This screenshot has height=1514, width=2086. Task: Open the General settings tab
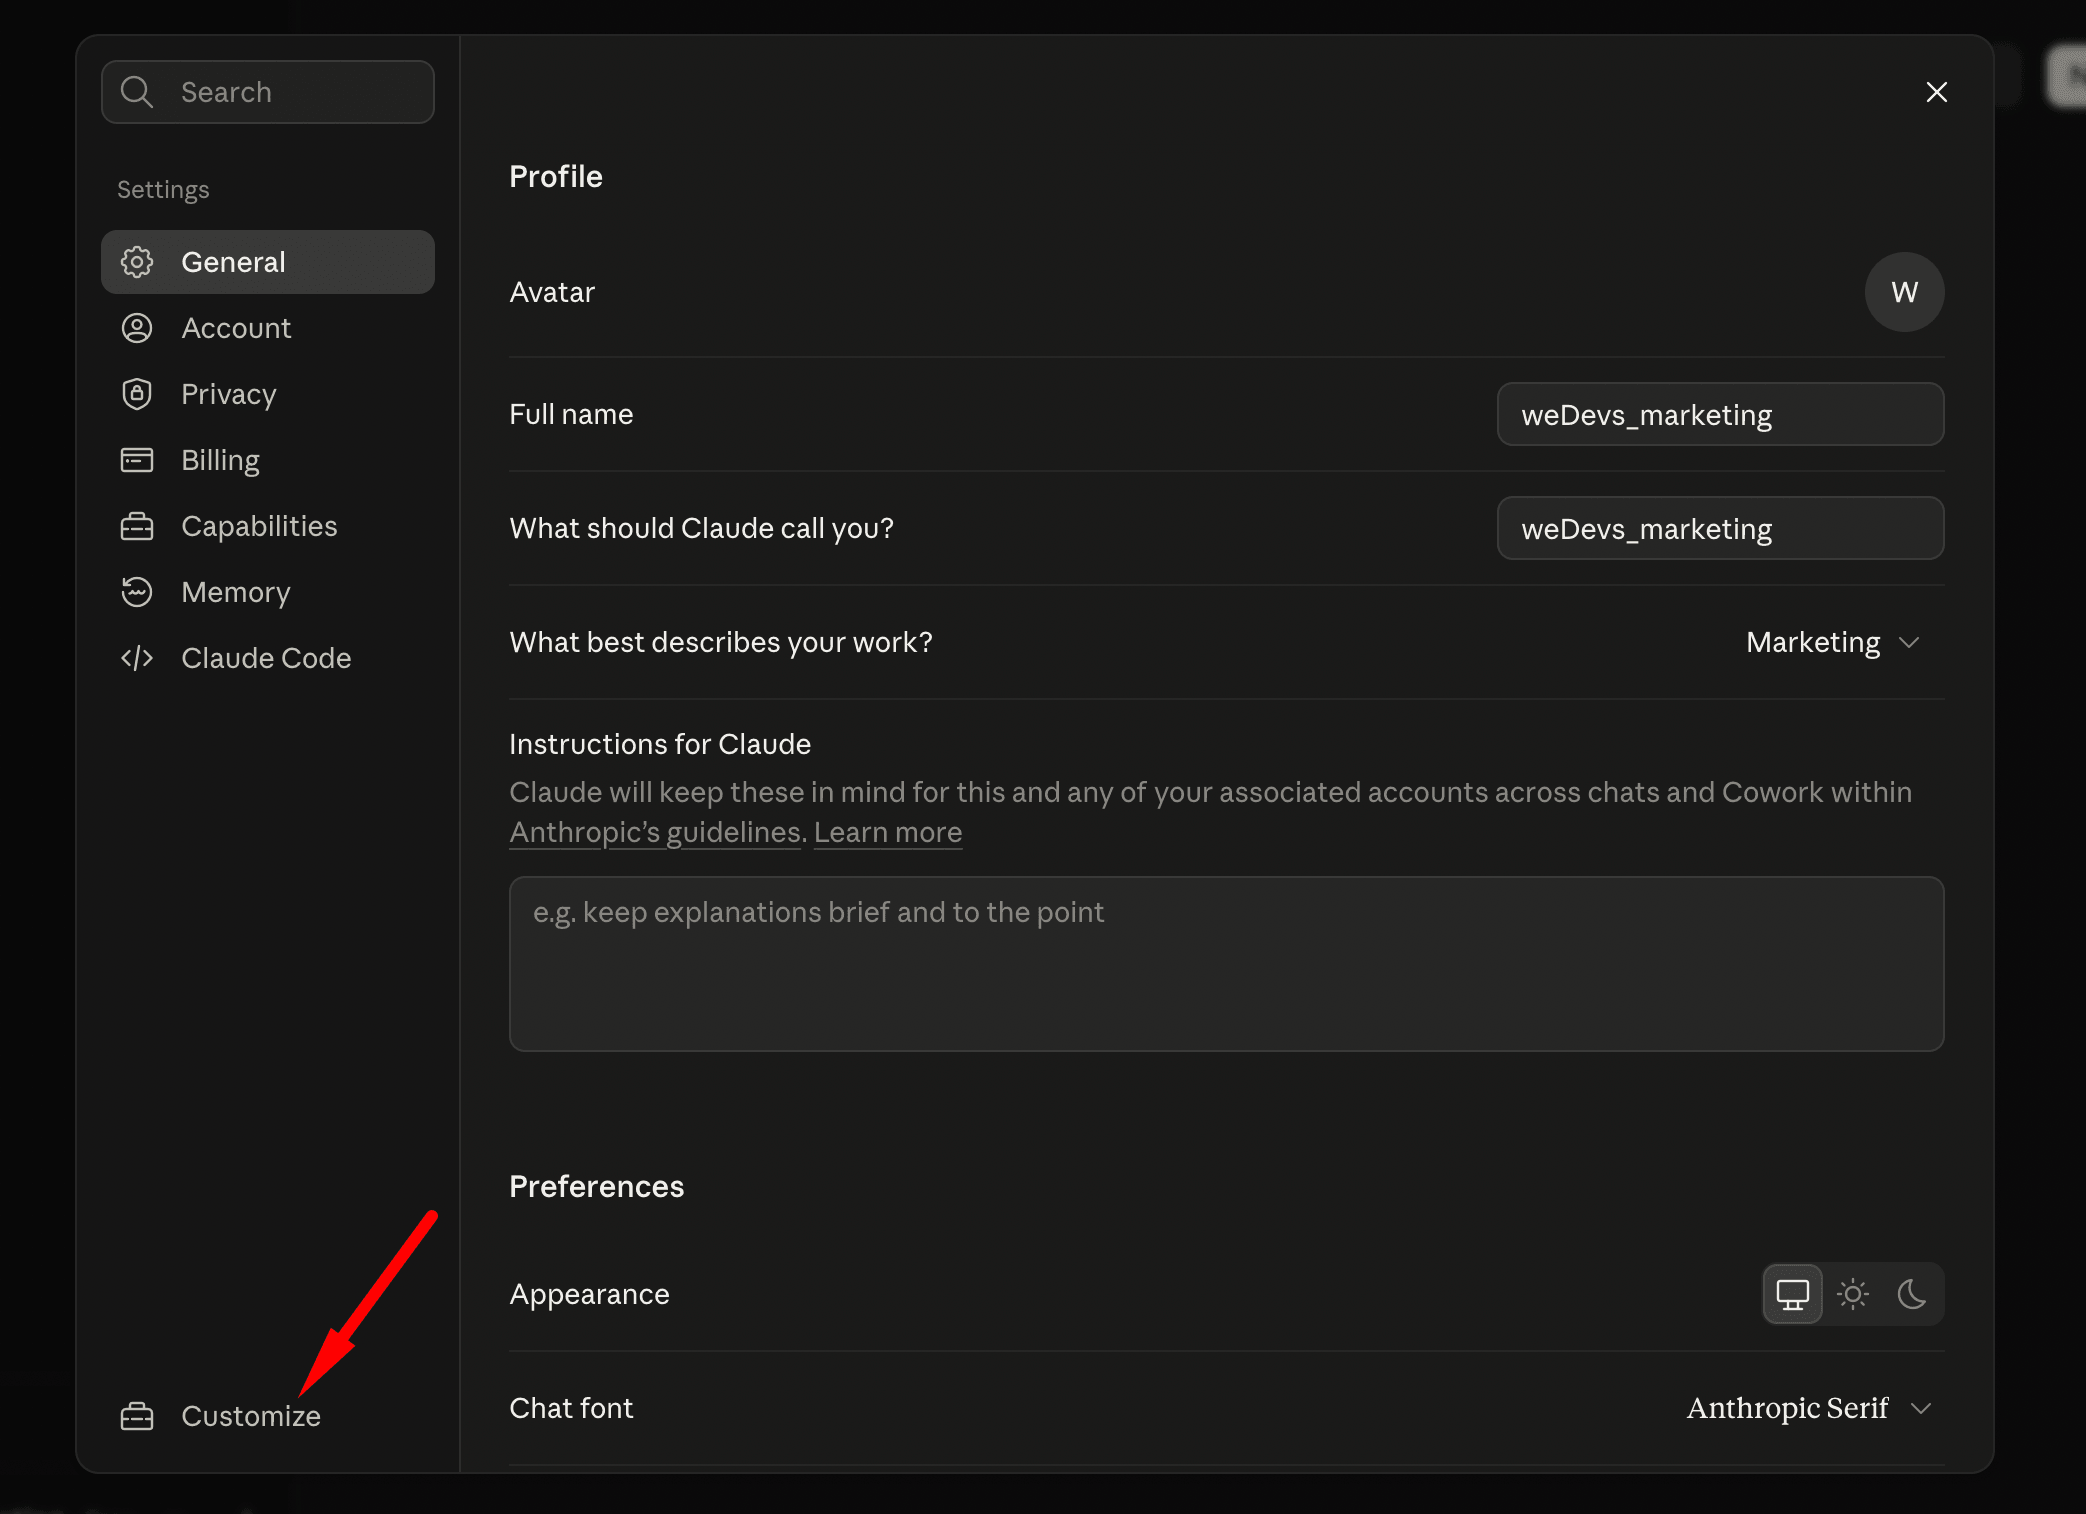[268, 262]
